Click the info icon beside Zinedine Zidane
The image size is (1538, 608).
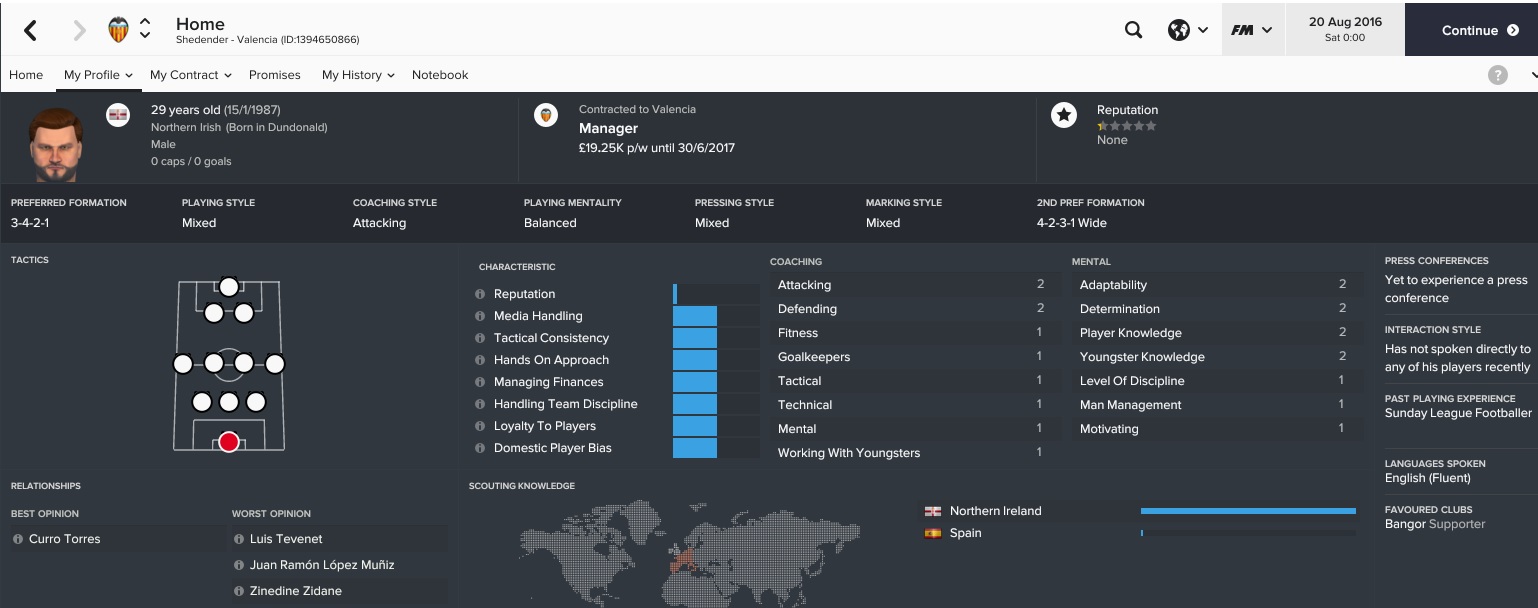[239, 591]
